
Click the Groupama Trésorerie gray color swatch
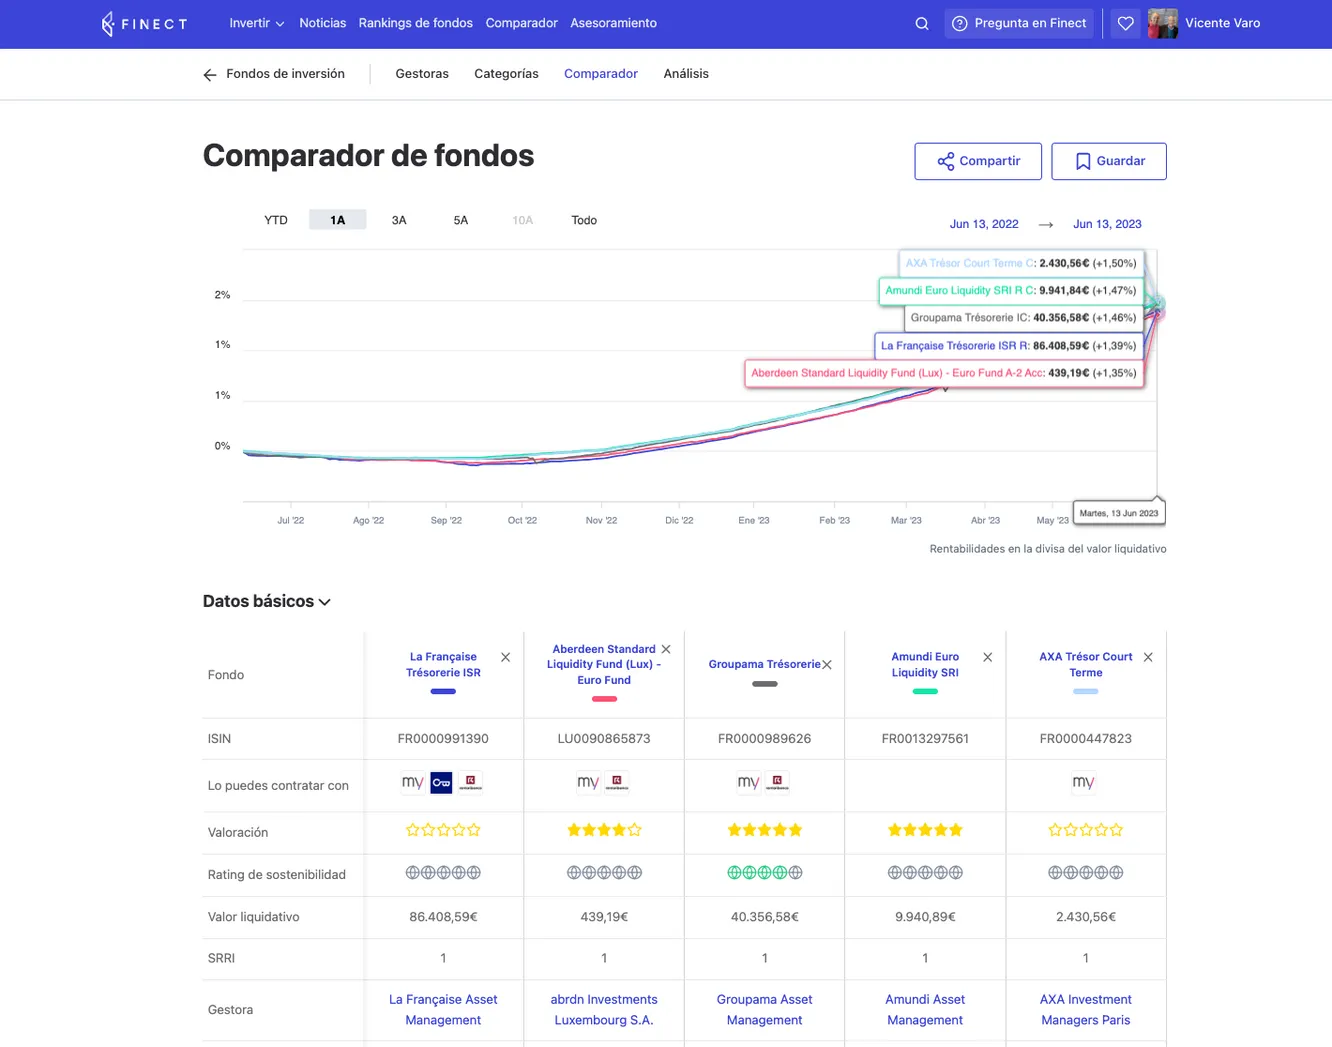[x=764, y=684]
